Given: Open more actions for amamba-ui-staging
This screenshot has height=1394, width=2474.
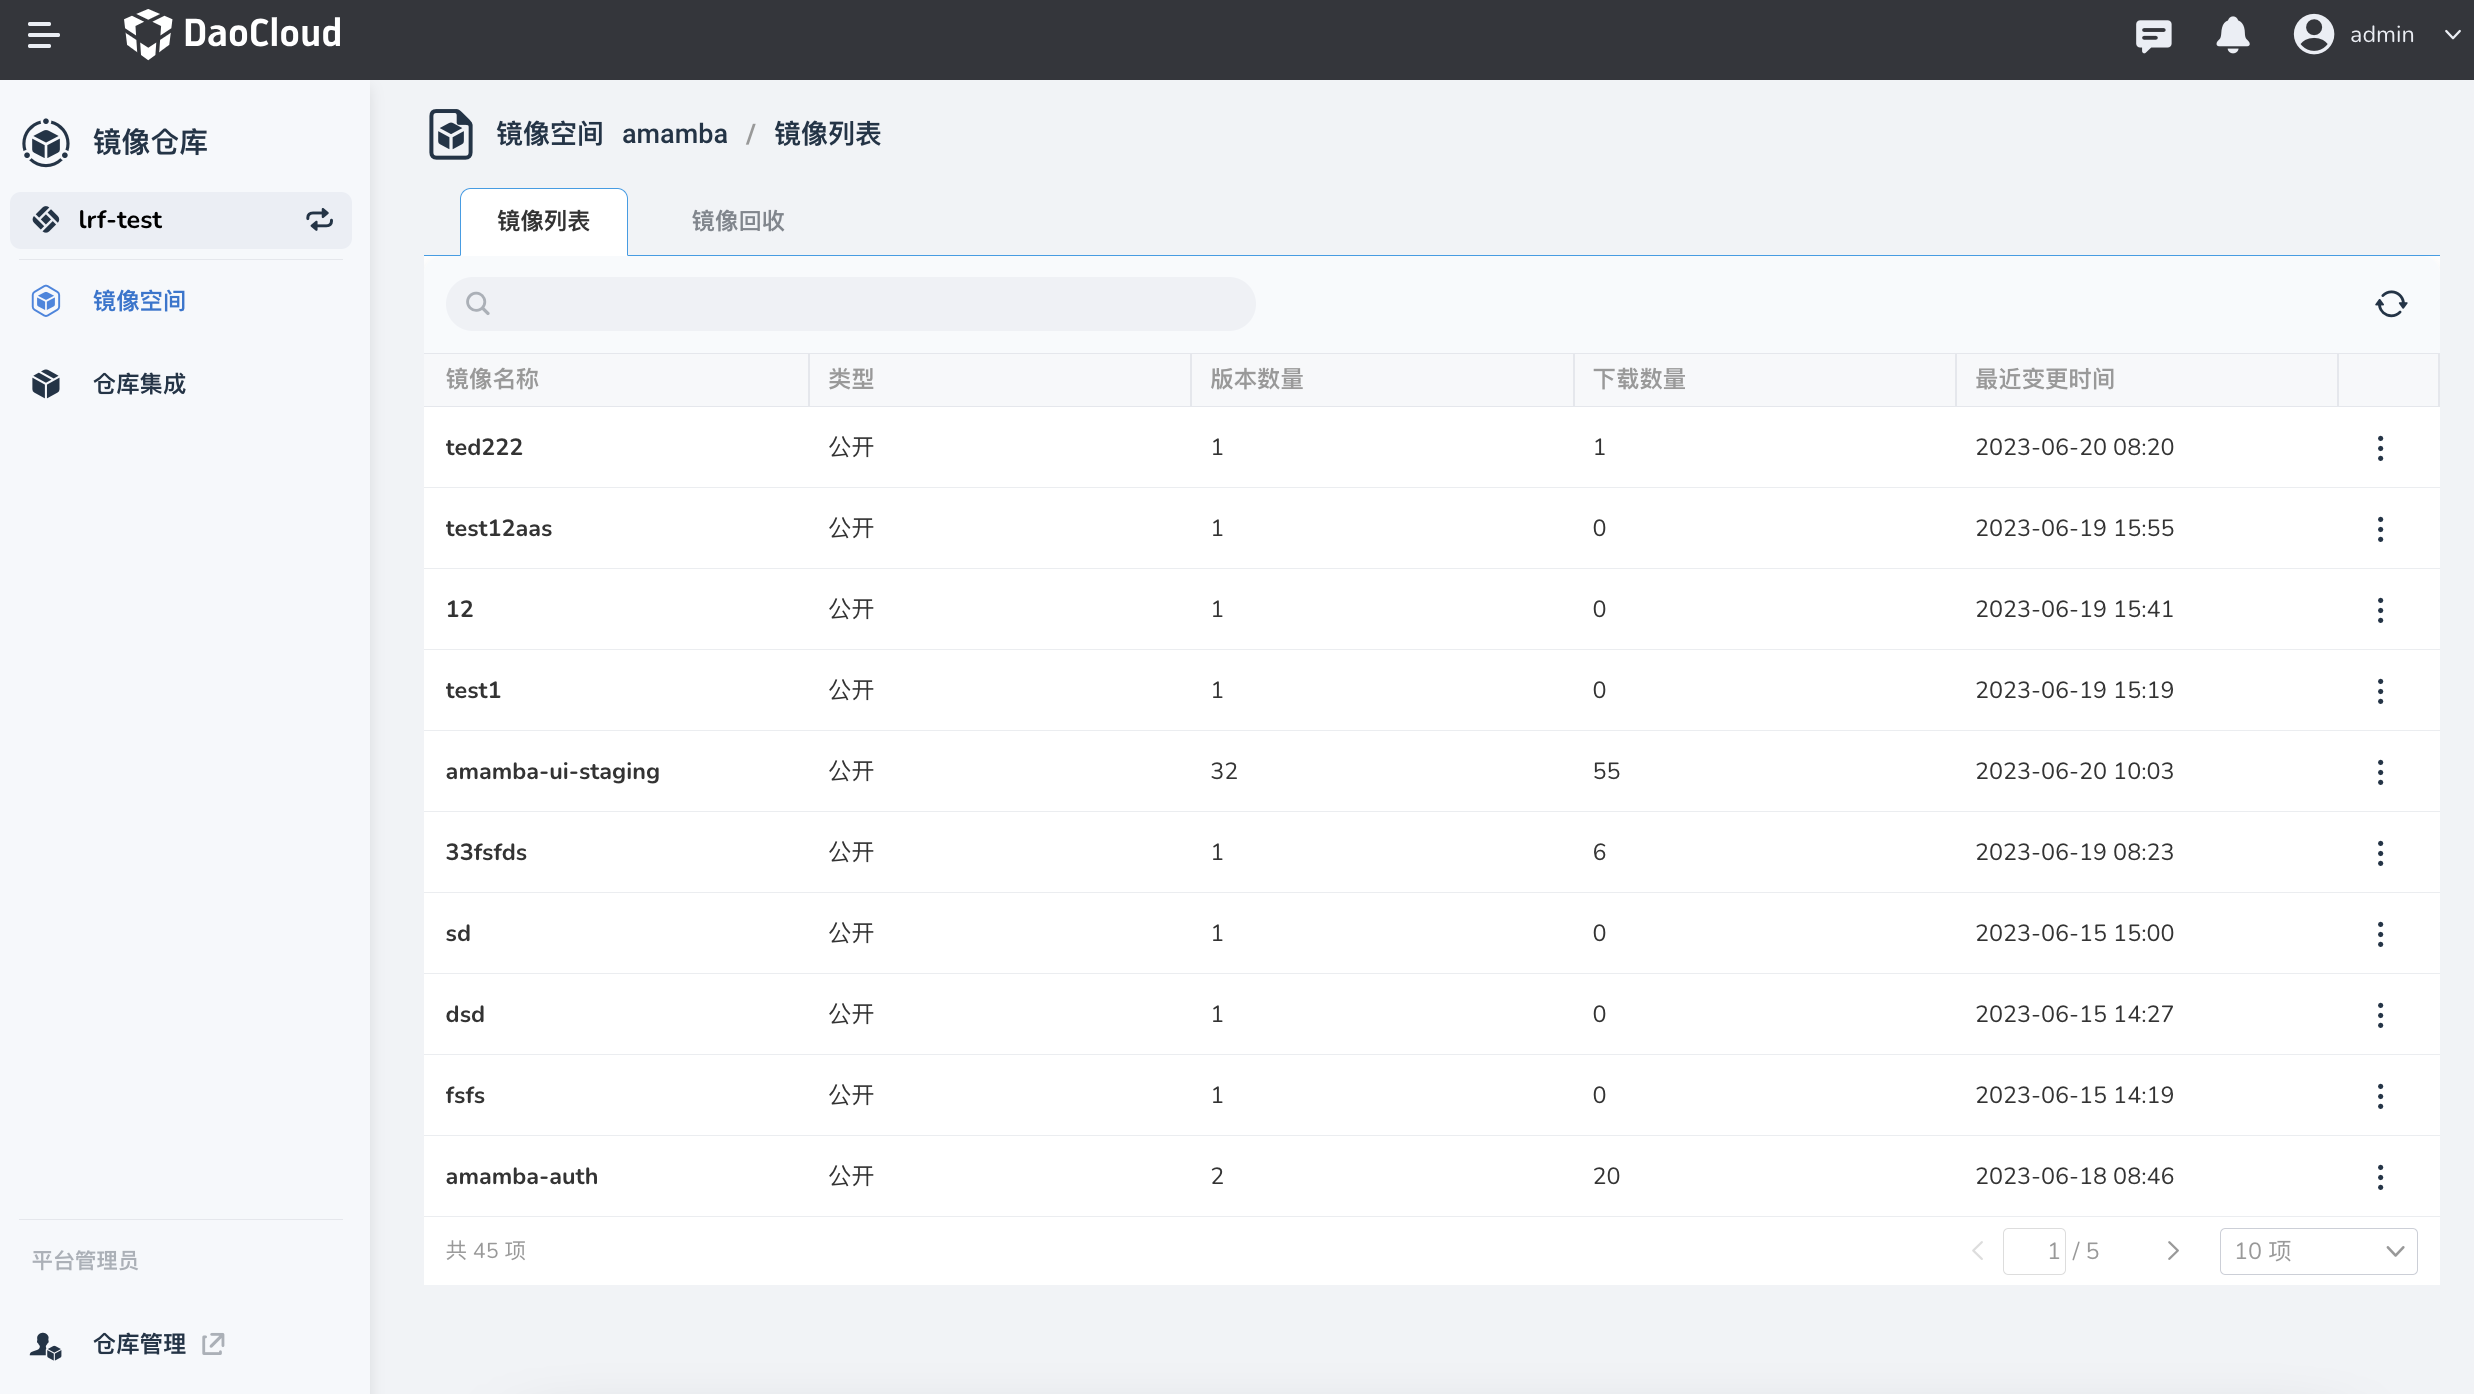Looking at the screenshot, I should pos(2380,772).
